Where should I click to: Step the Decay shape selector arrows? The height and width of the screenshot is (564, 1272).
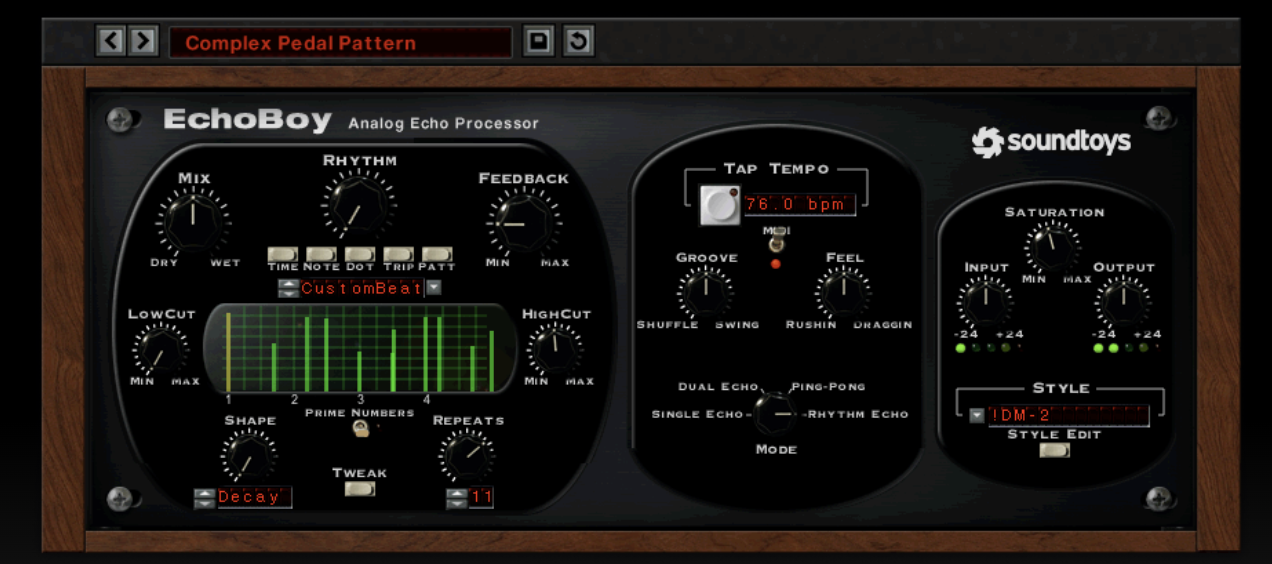[204, 497]
